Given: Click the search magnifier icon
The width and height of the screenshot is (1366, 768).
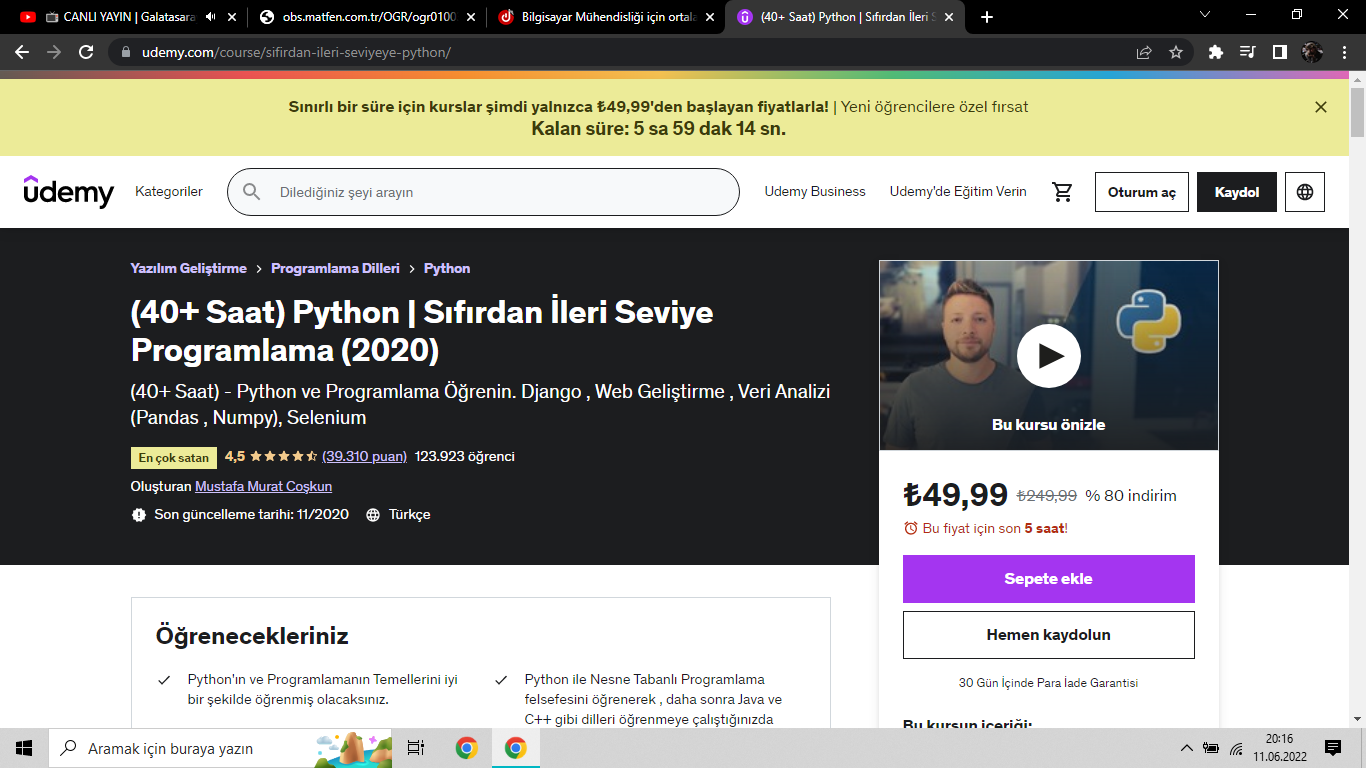Looking at the screenshot, I should point(252,192).
